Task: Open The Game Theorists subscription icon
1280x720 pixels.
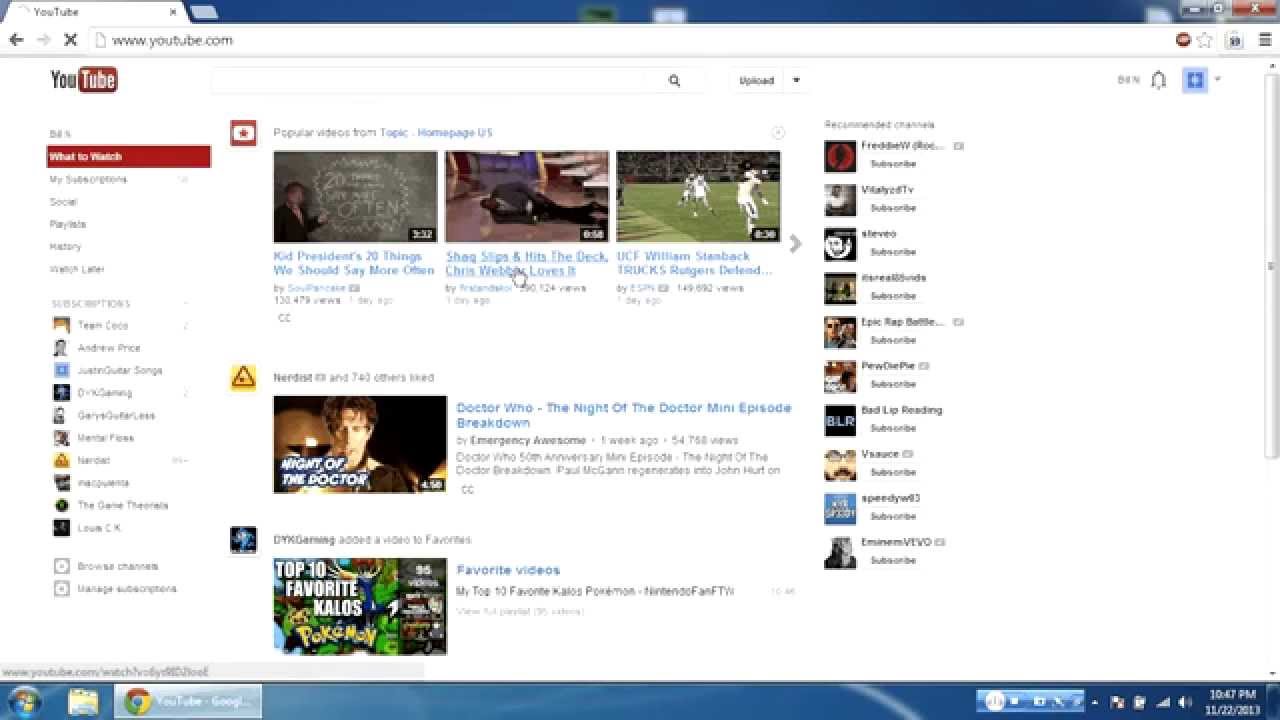Action: (x=61, y=505)
